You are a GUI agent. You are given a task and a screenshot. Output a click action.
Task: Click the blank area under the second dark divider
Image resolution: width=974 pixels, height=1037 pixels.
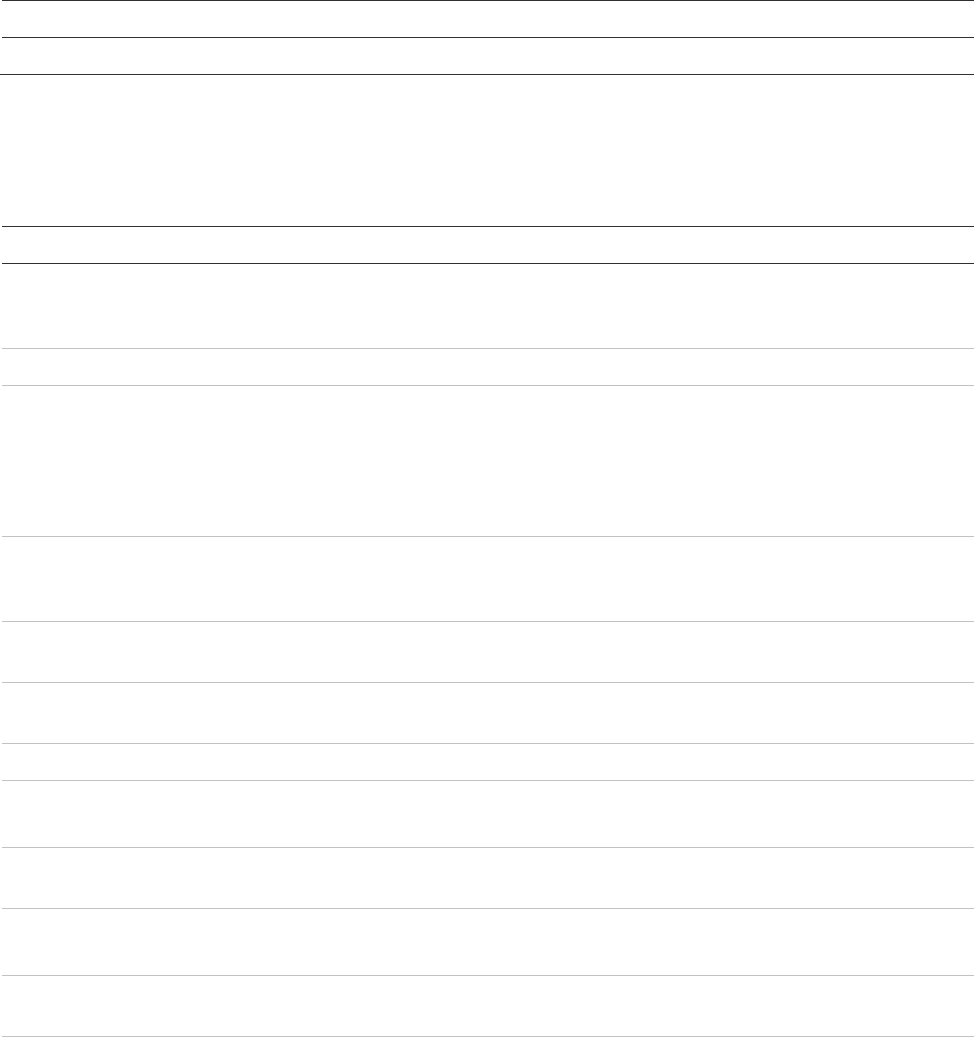point(487,306)
